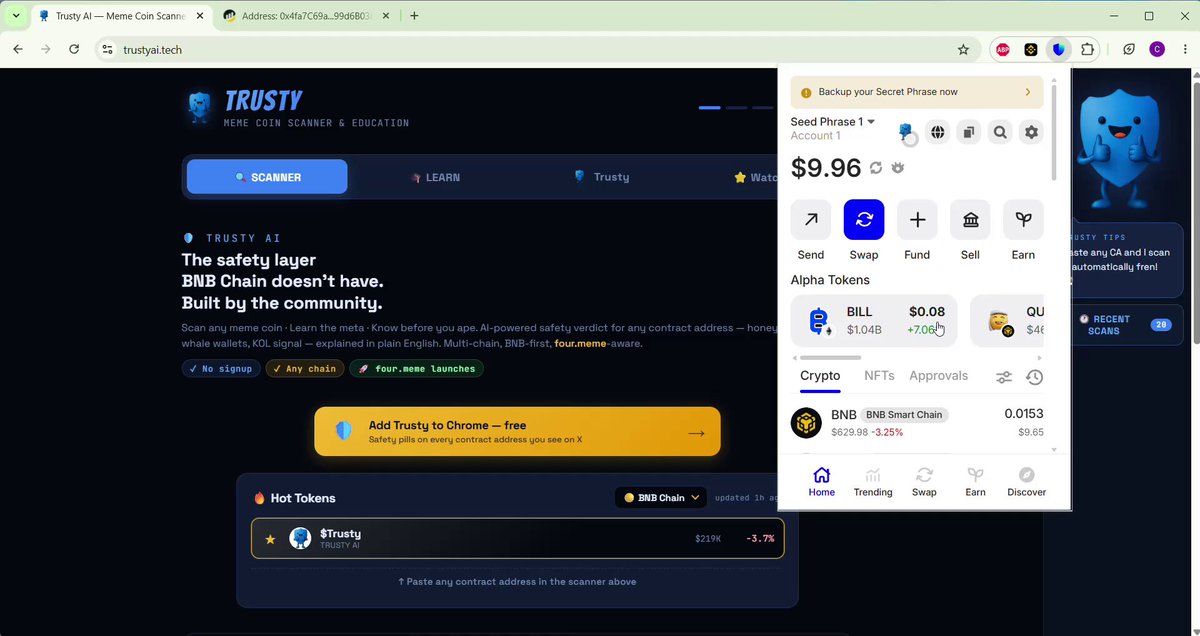Select the SCANNER tab on Trusty page
Viewport: 1200px width, 636px height.
[267, 177]
